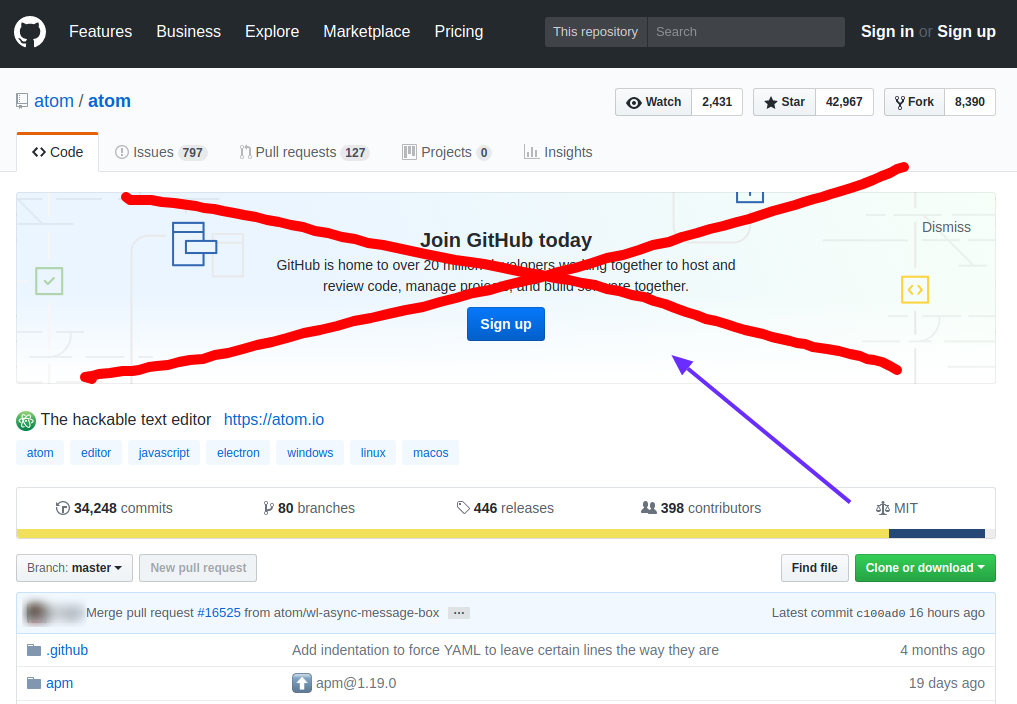The width and height of the screenshot is (1017, 704).
Task: Open the .github folder name link
Action: (67, 650)
